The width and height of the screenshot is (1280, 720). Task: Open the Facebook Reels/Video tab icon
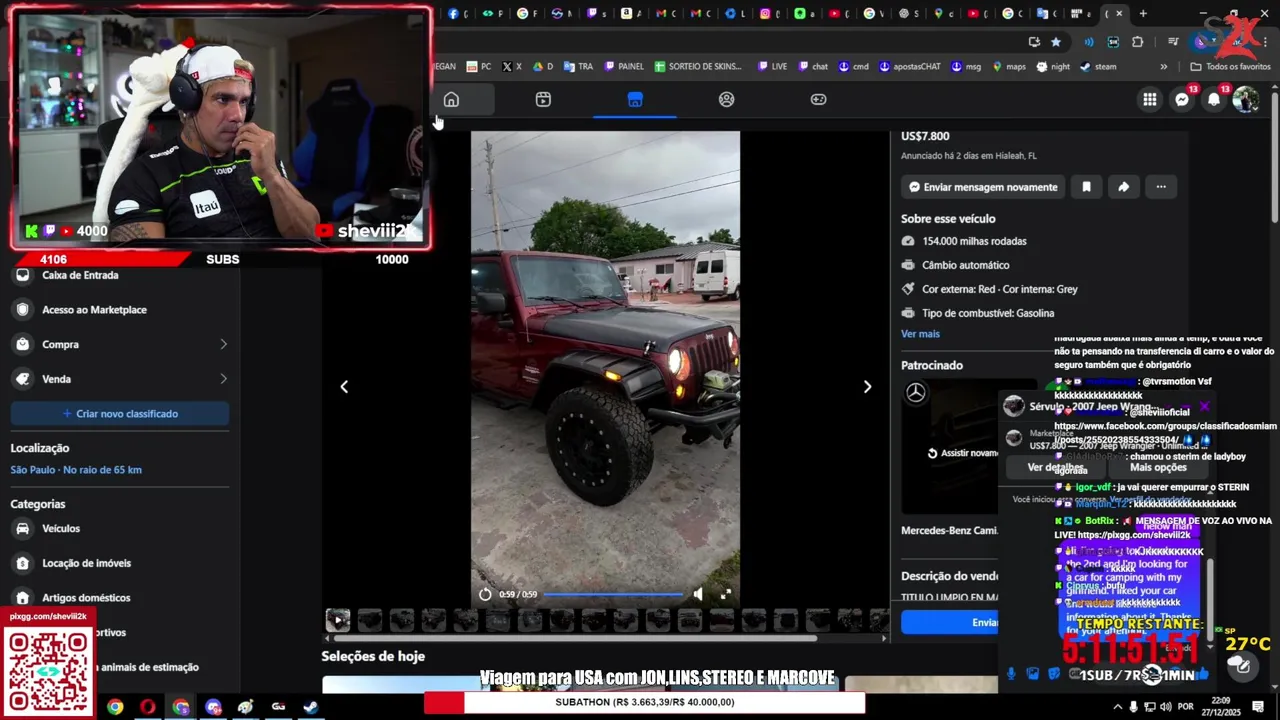click(543, 99)
